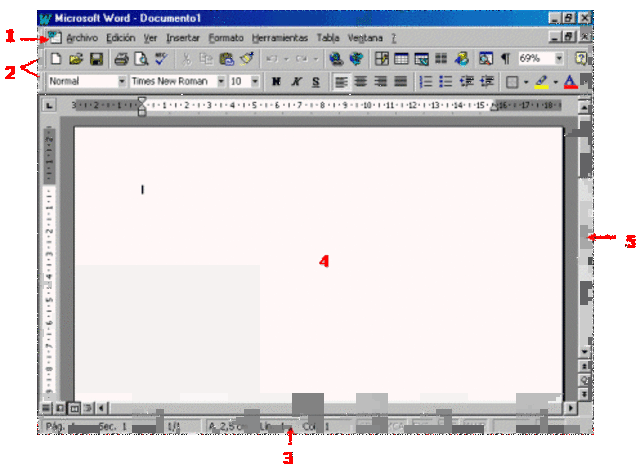Select the Format Painter brush
Image resolution: width=640 pixels, height=469 pixels.
pos(247,59)
